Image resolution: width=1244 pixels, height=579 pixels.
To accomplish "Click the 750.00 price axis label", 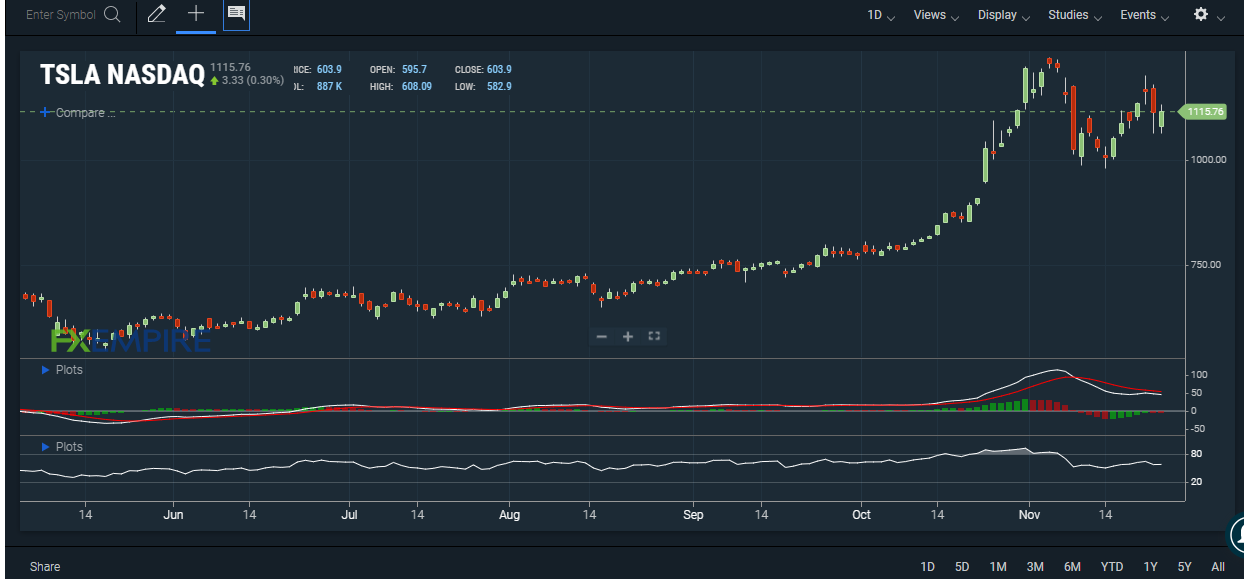I will [x=1204, y=265].
